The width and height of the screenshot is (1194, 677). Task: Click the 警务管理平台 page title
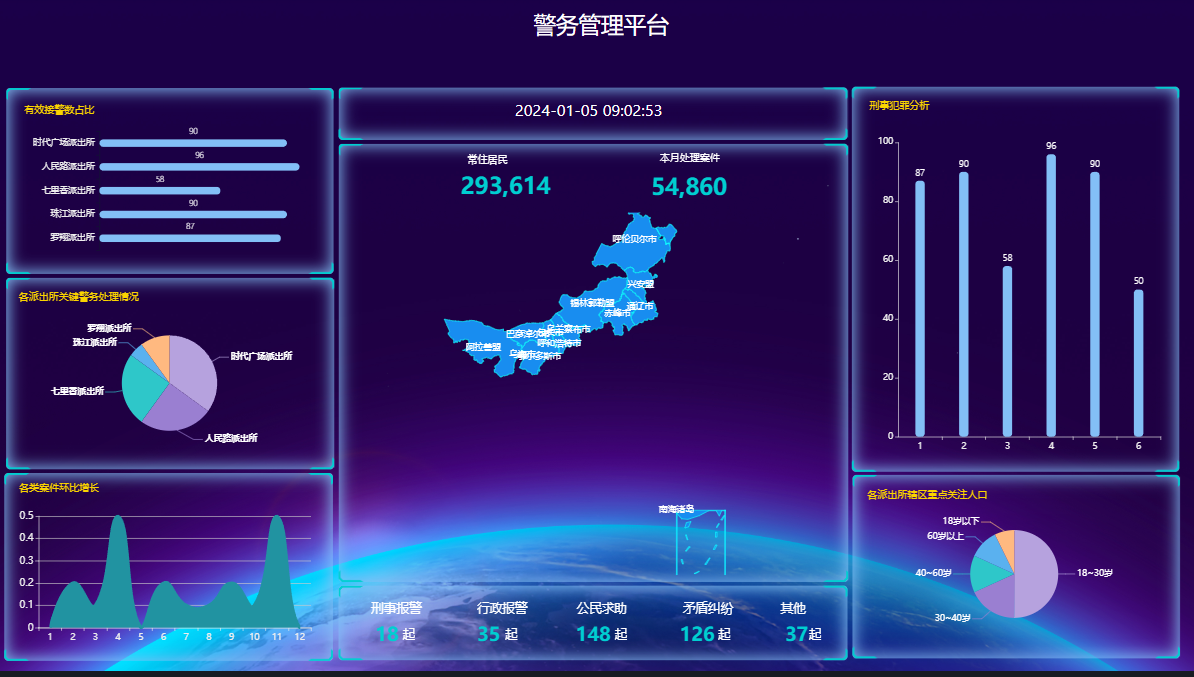click(x=601, y=25)
